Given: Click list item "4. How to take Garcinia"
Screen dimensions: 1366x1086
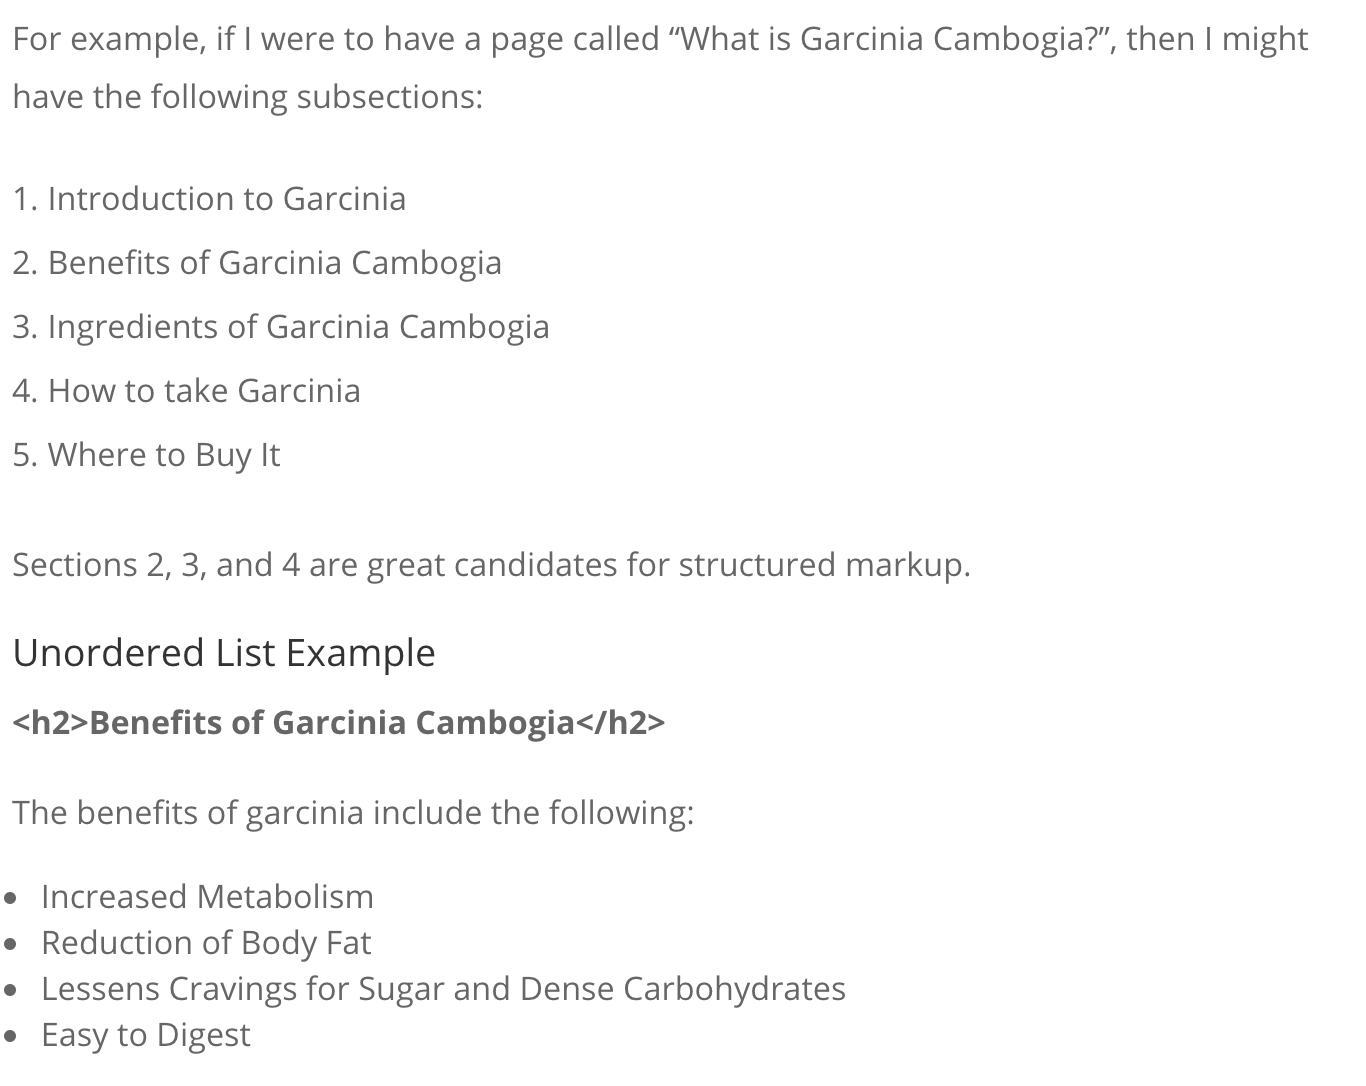Looking at the screenshot, I should 186,391.
